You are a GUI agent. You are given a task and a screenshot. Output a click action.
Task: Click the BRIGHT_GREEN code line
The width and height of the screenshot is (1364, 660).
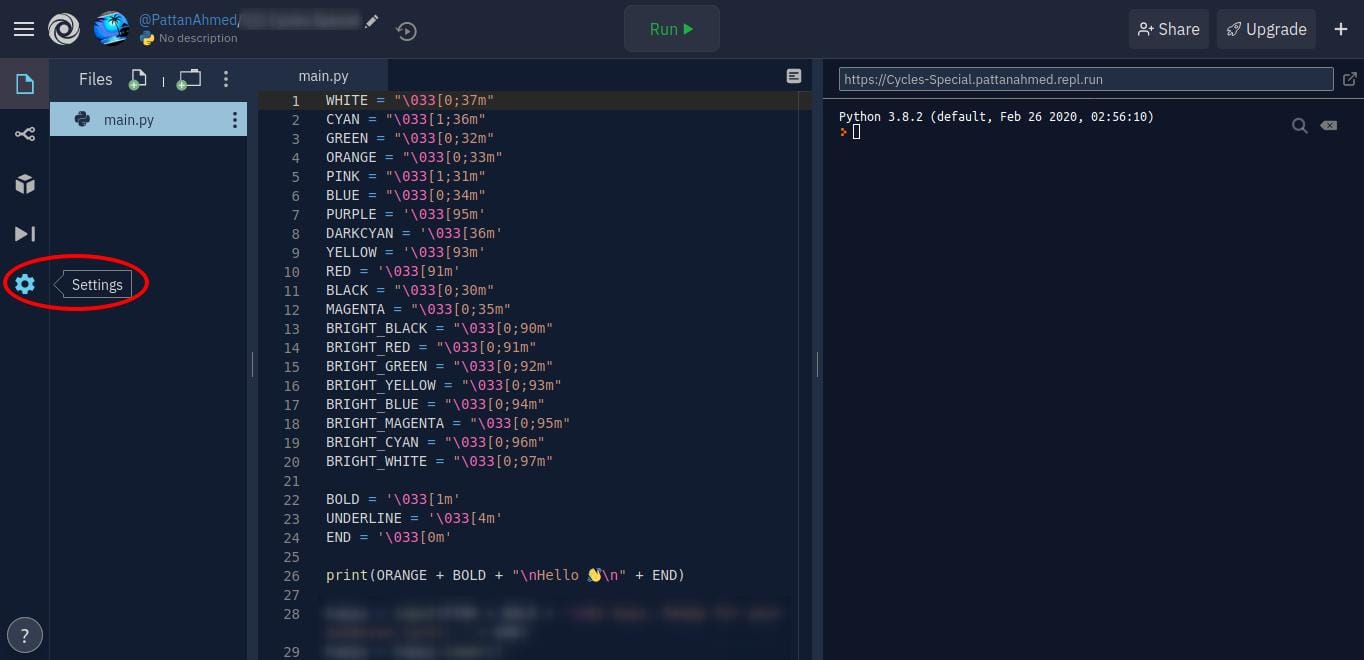(x=440, y=367)
